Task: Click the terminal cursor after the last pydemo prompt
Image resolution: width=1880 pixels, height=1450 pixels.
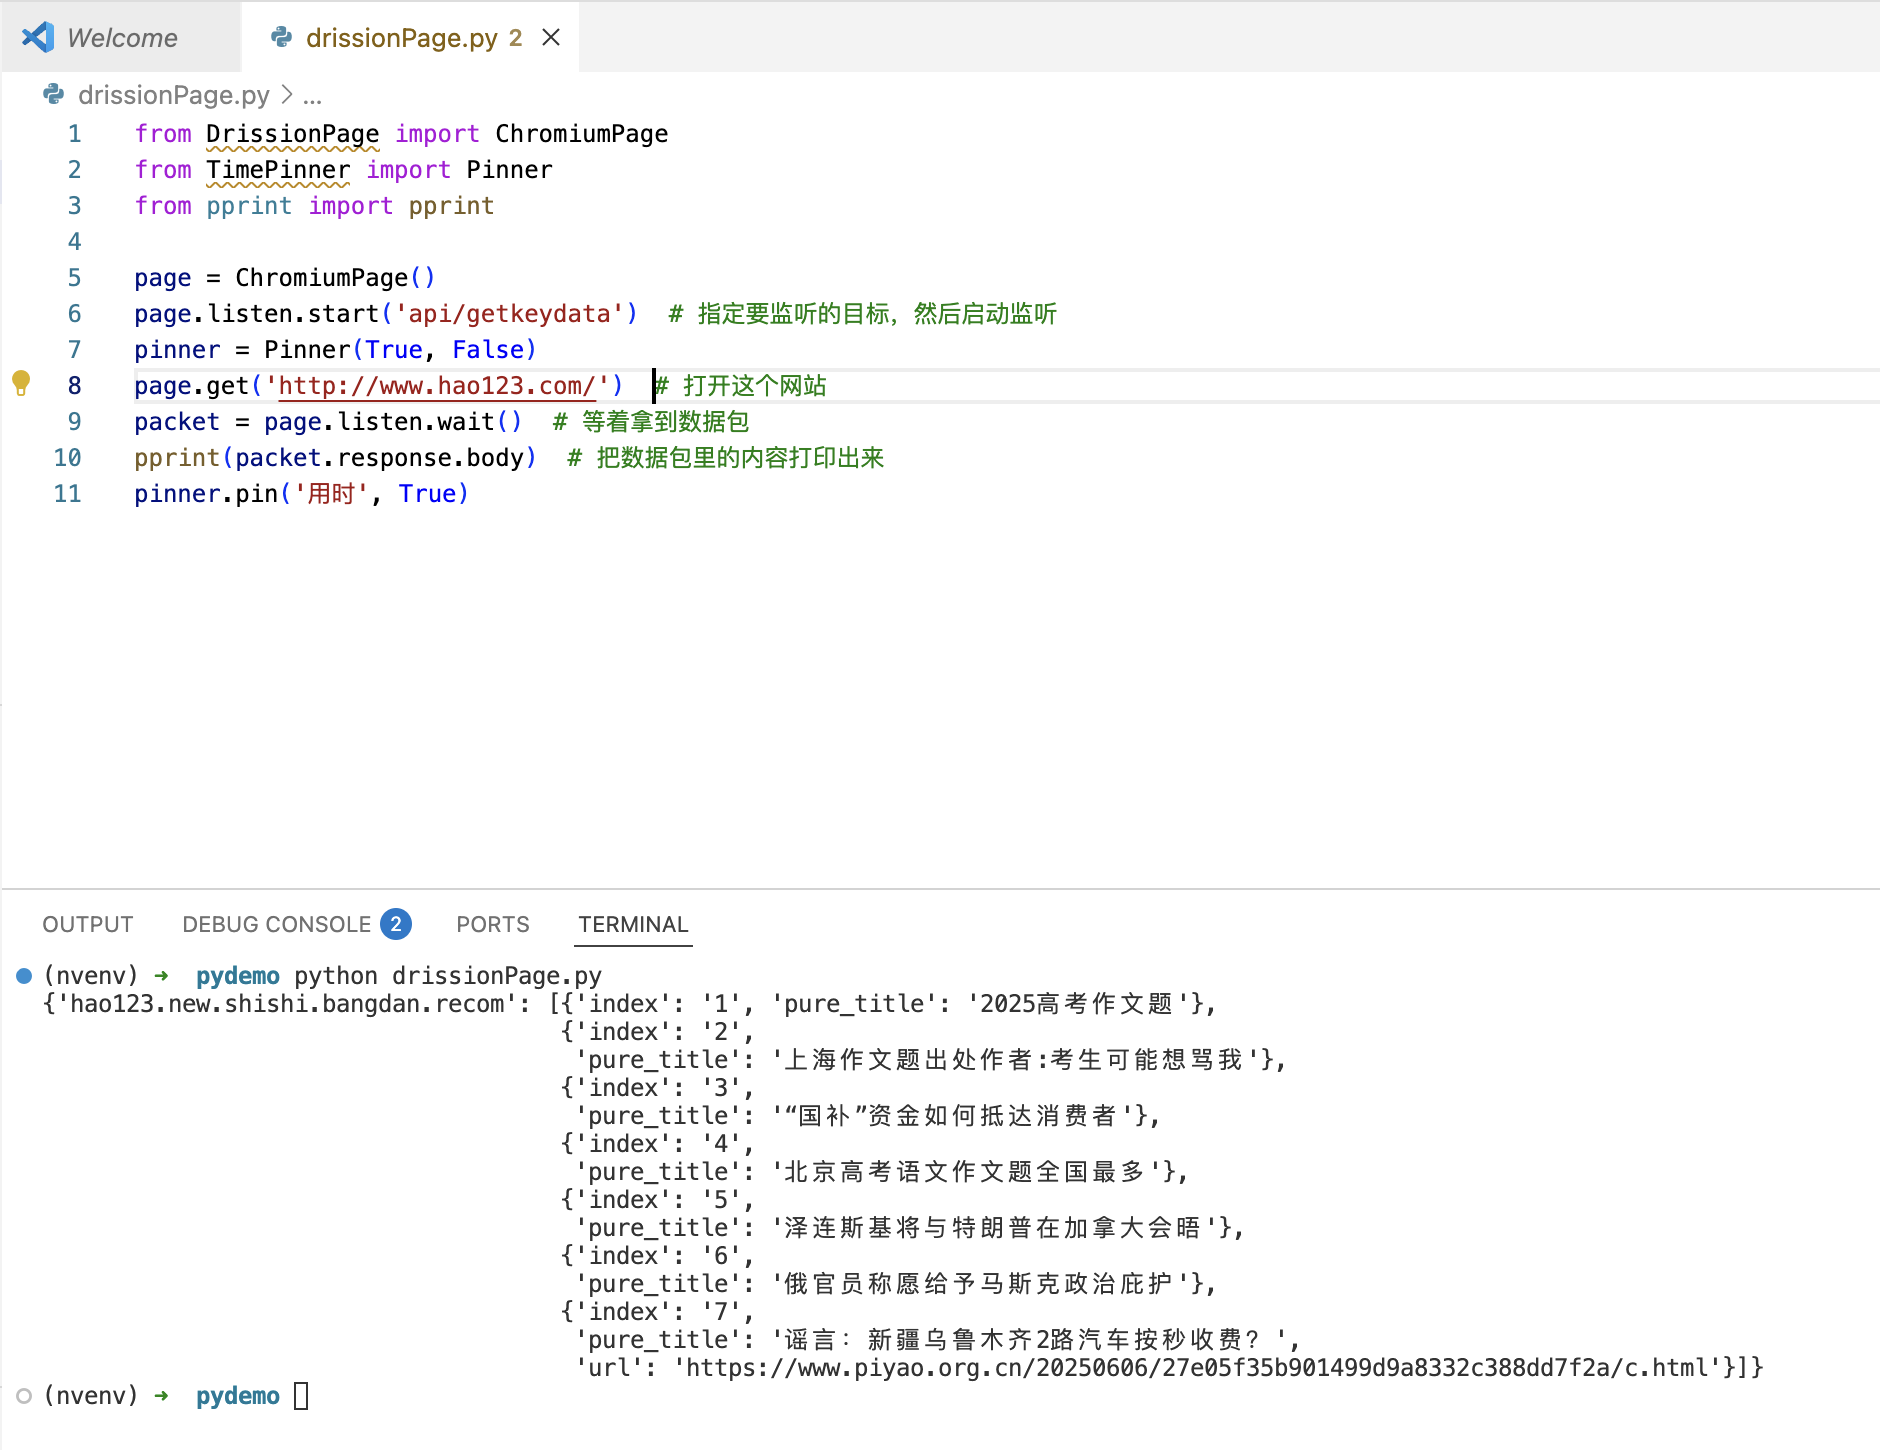Action: [301, 1395]
